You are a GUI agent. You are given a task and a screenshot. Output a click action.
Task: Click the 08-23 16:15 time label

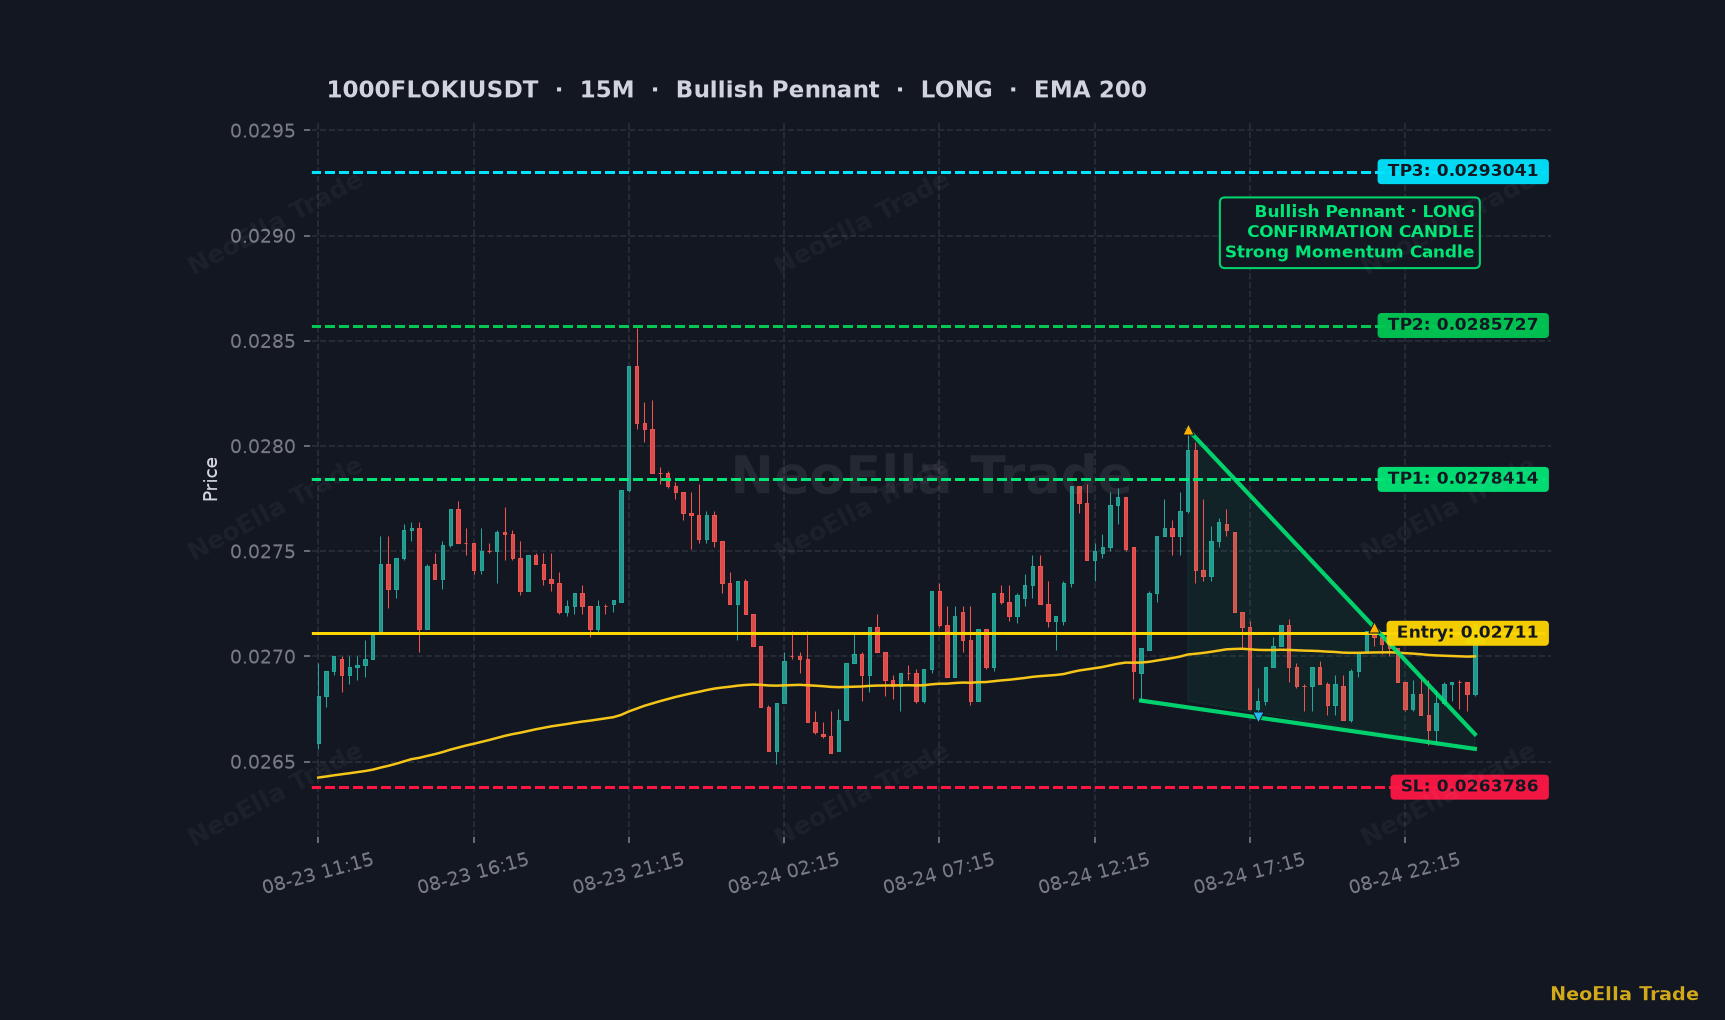click(473, 873)
